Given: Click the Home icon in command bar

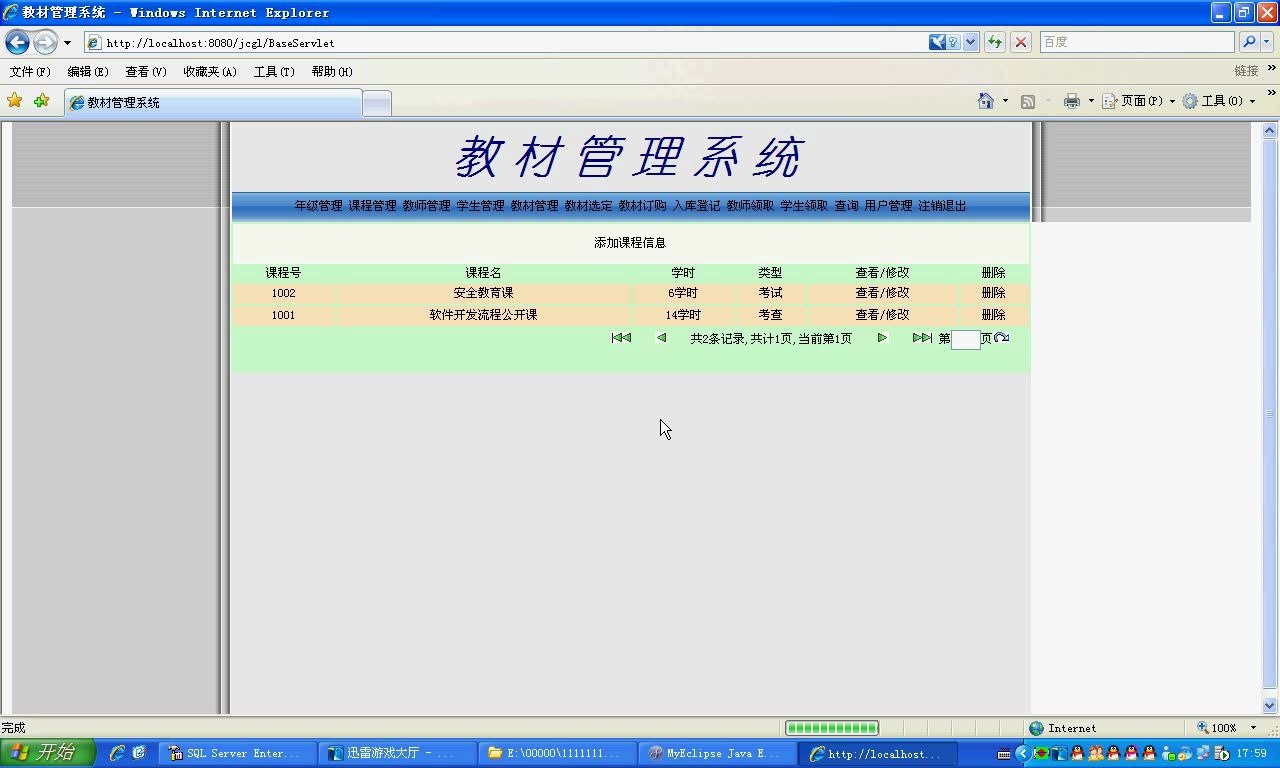Looking at the screenshot, I should click(x=986, y=101).
